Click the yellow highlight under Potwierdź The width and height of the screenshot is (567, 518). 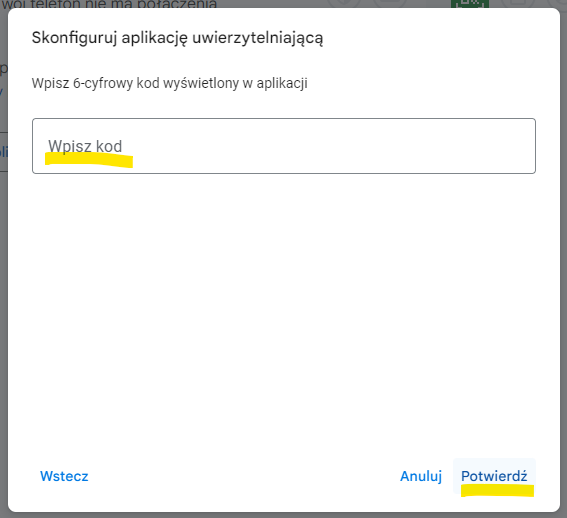tap(497, 491)
